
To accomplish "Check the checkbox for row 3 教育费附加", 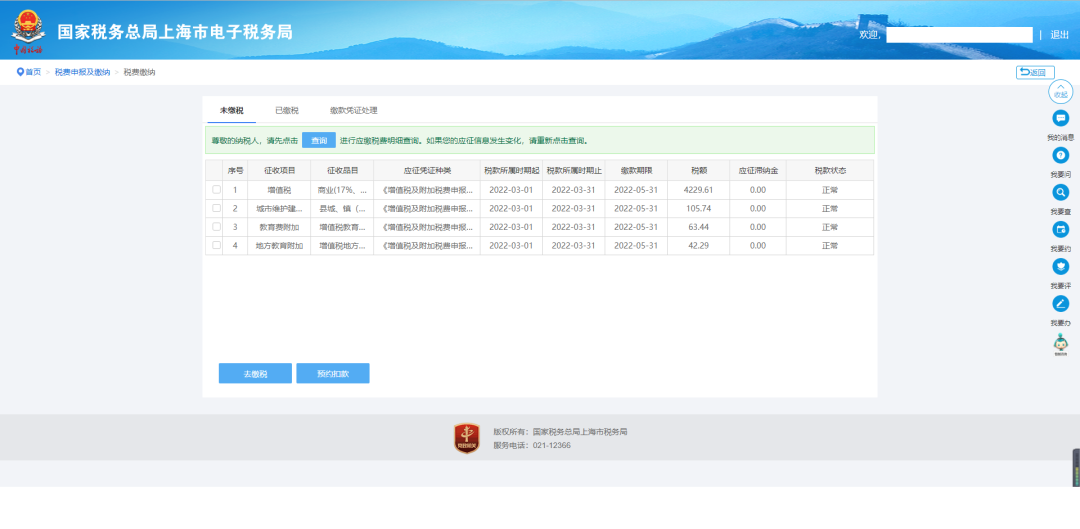I will pos(216,227).
